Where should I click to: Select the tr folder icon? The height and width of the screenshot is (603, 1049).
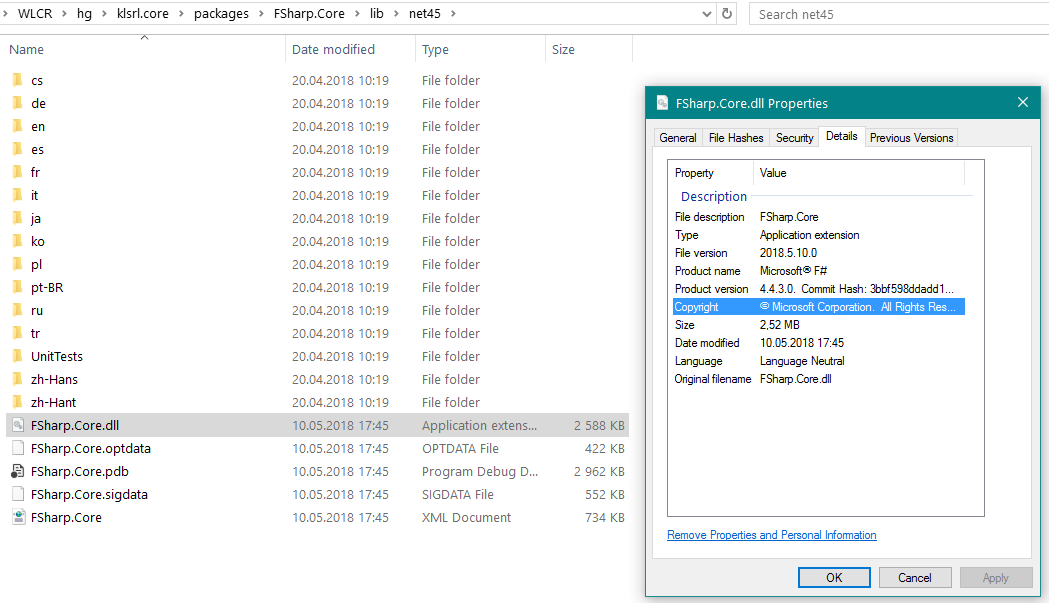tap(18, 333)
